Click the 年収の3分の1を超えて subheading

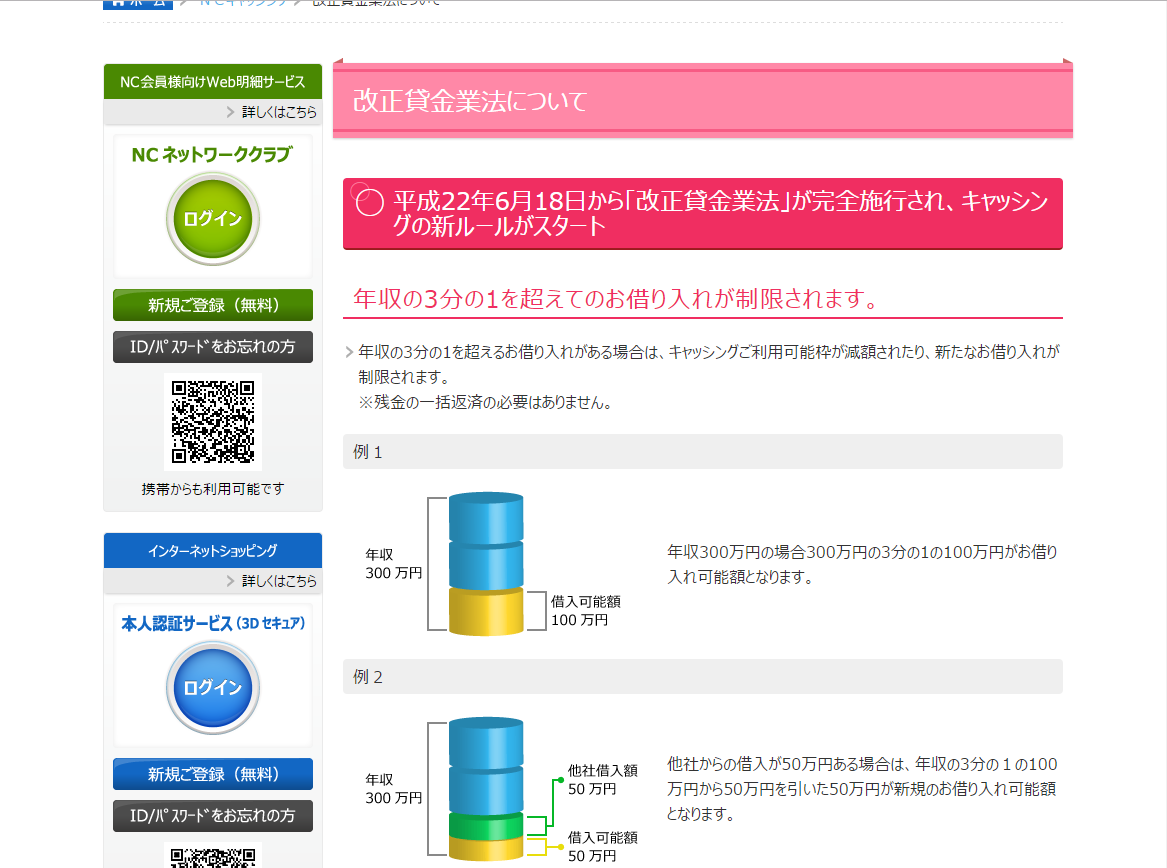[616, 299]
